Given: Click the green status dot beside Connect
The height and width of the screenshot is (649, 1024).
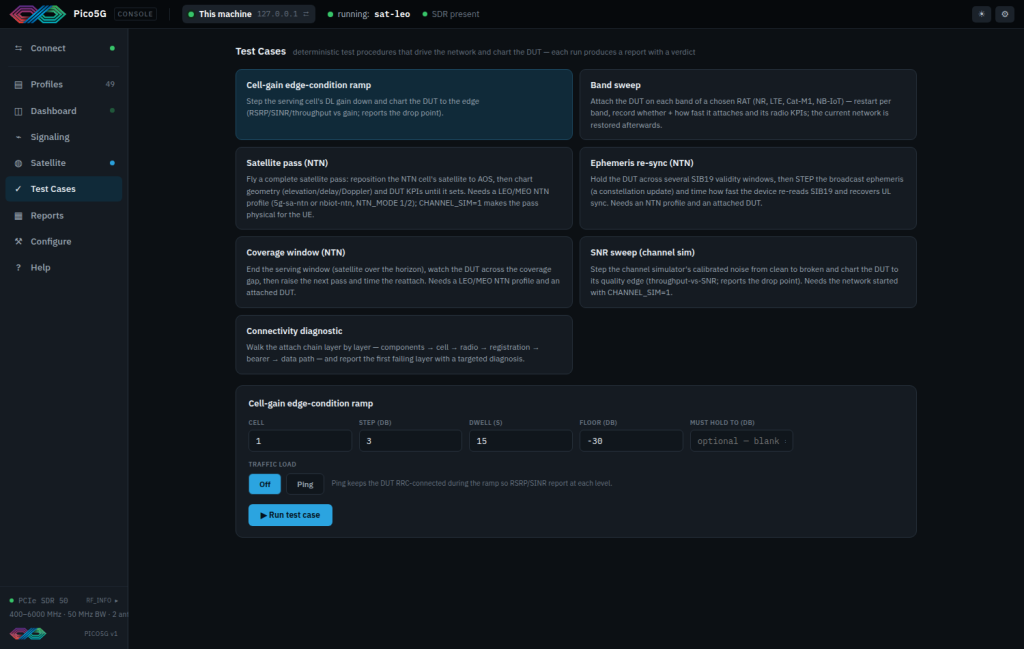Looking at the screenshot, I should (112, 48).
